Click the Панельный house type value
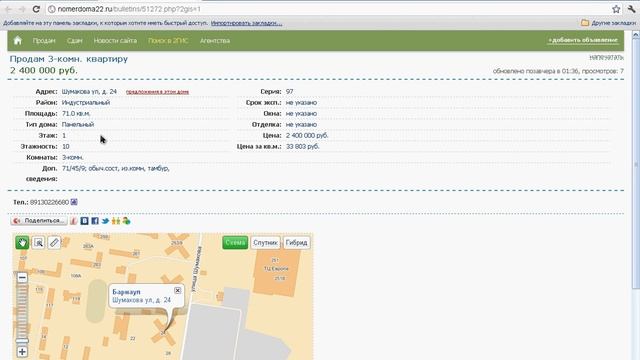Screen dimensions: 640x360 78,124
